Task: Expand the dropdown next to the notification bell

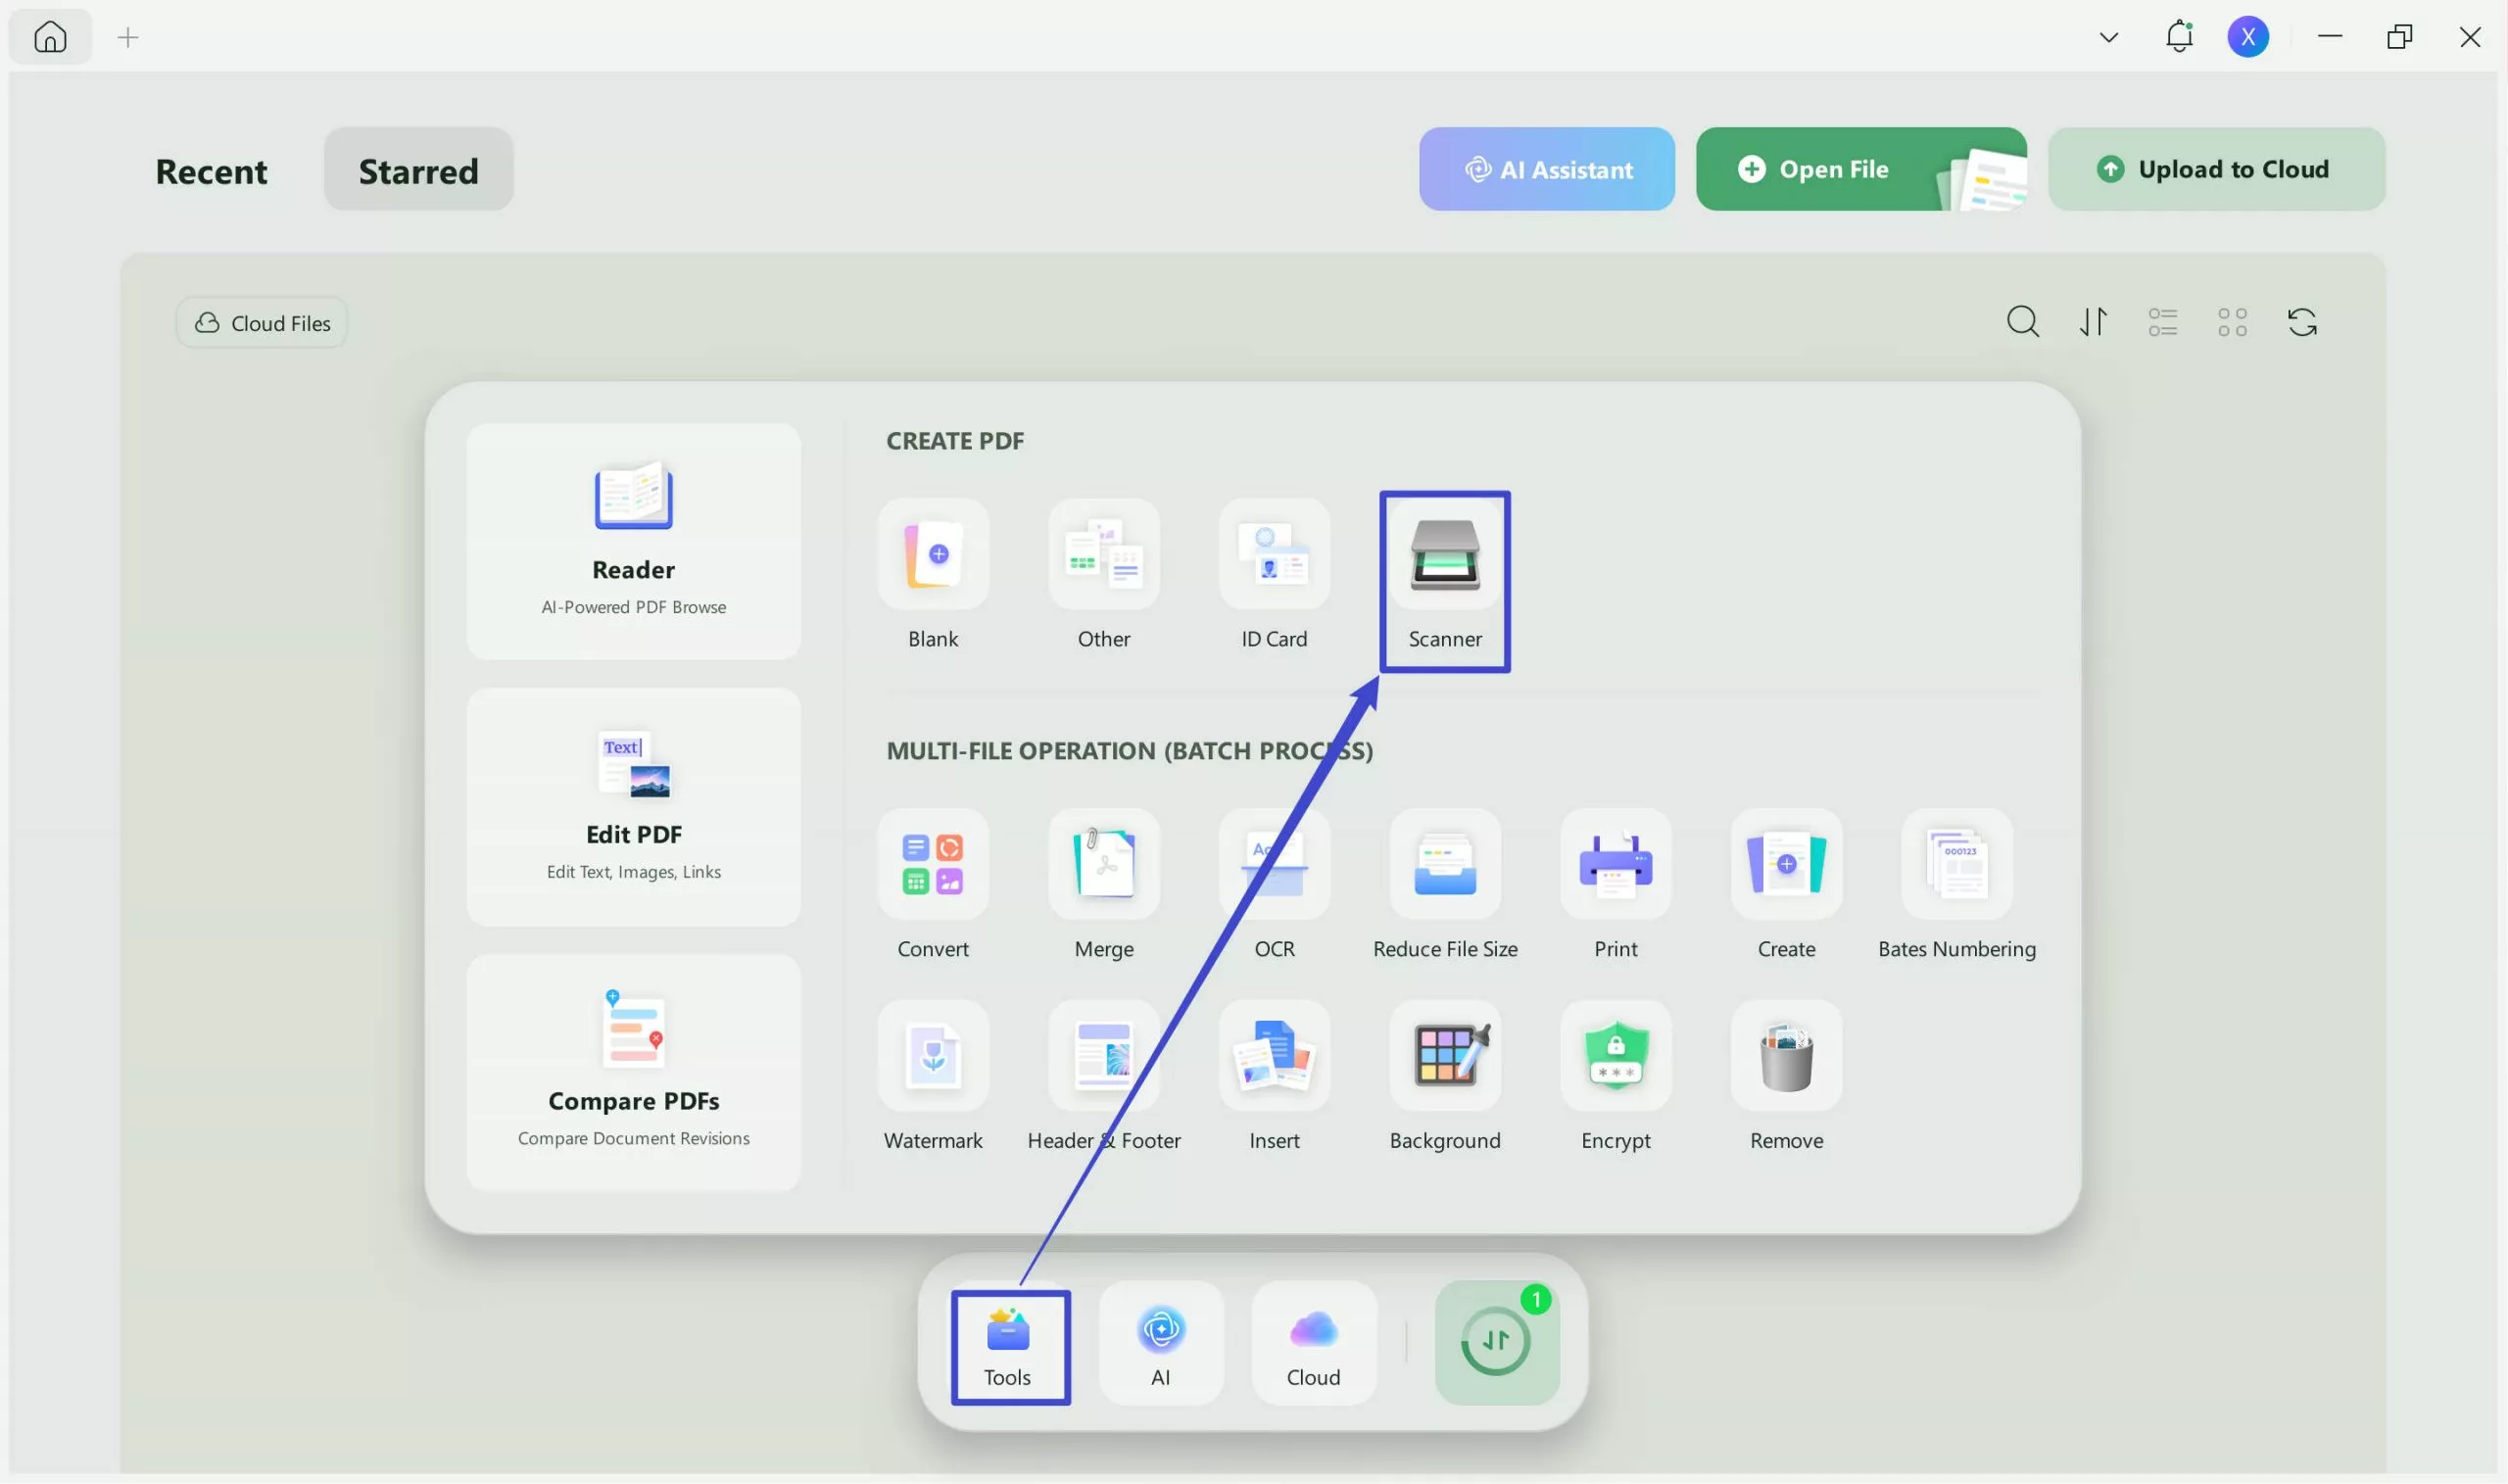Action: [2108, 36]
